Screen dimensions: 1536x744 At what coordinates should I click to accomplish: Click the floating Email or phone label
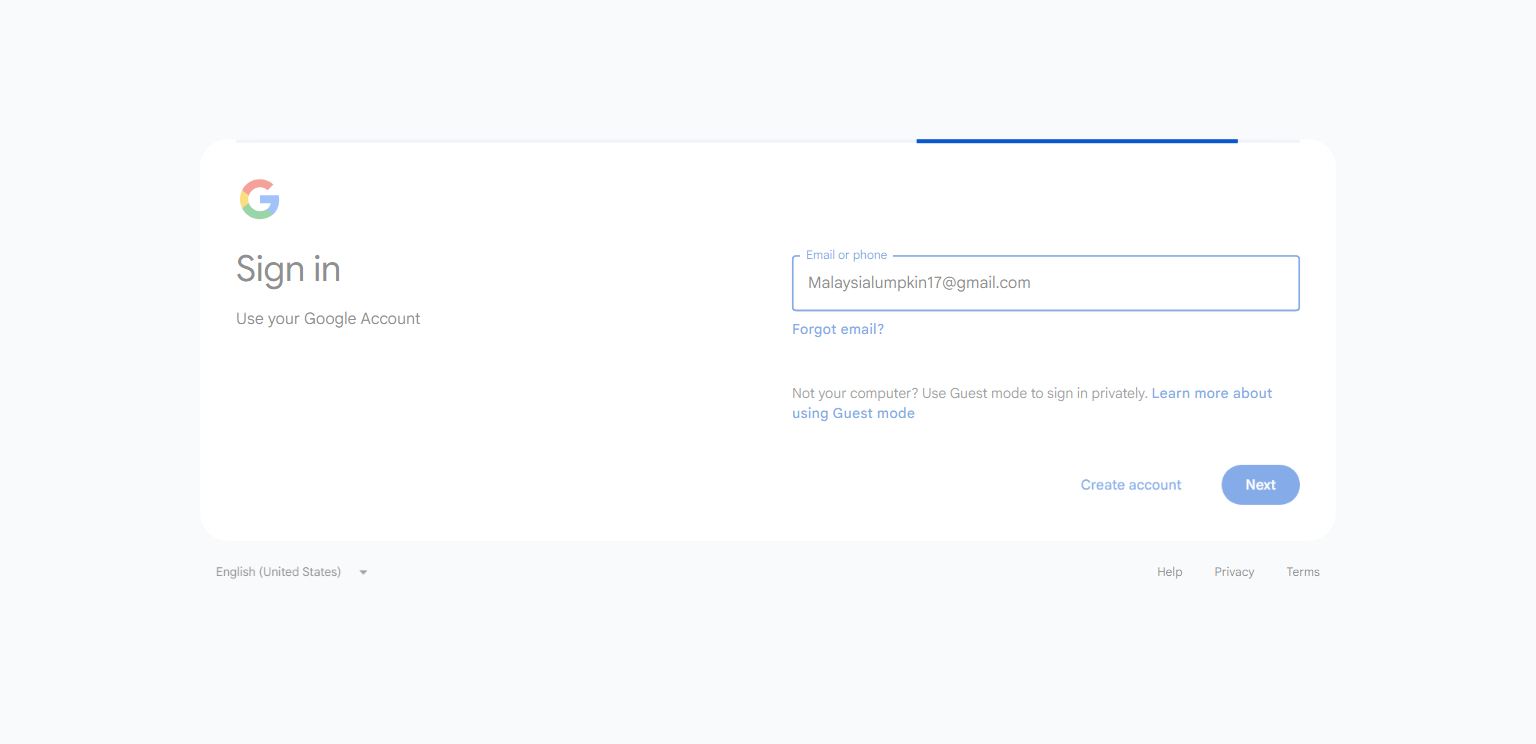pyautogui.click(x=846, y=255)
